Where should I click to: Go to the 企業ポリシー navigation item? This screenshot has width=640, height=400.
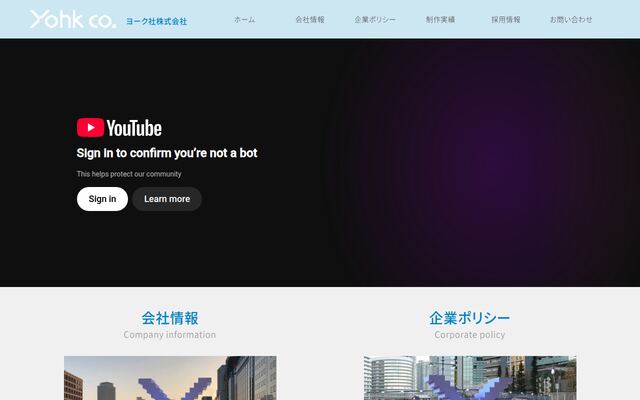(x=375, y=20)
